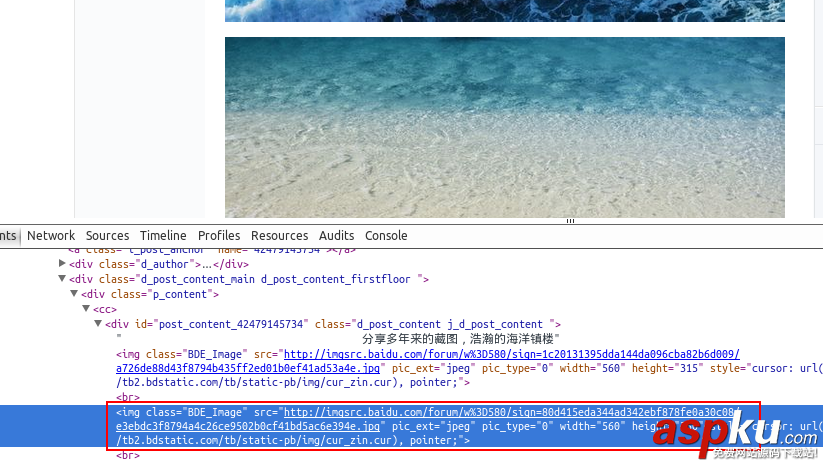Image resolution: width=823 pixels, height=465 pixels.
Task: Click the a726de88d43f8794b435 jpg link
Action: [248, 368]
